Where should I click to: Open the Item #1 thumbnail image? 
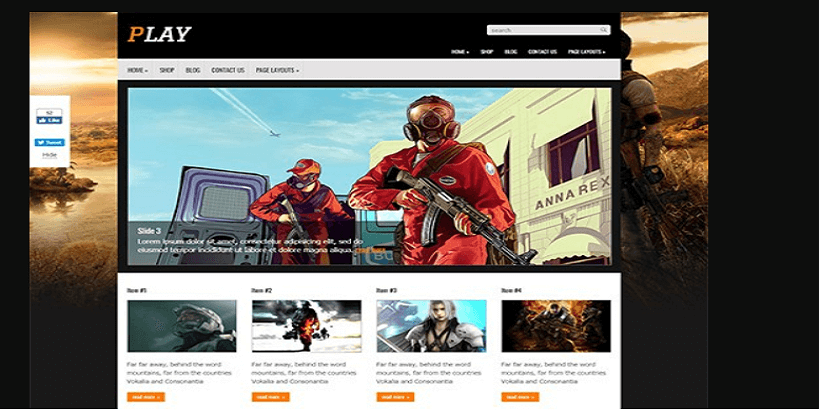point(181,326)
